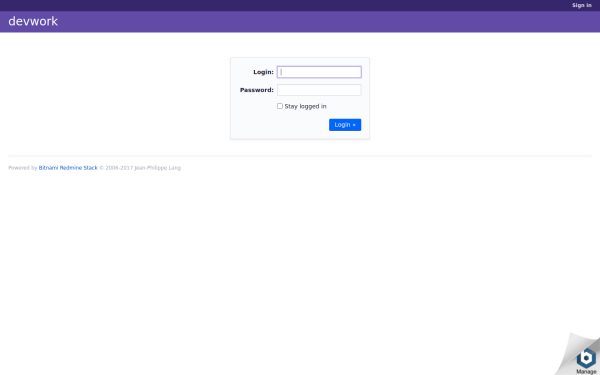Click the Login: field label
The image size is (600, 375).
pyautogui.click(x=263, y=72)
